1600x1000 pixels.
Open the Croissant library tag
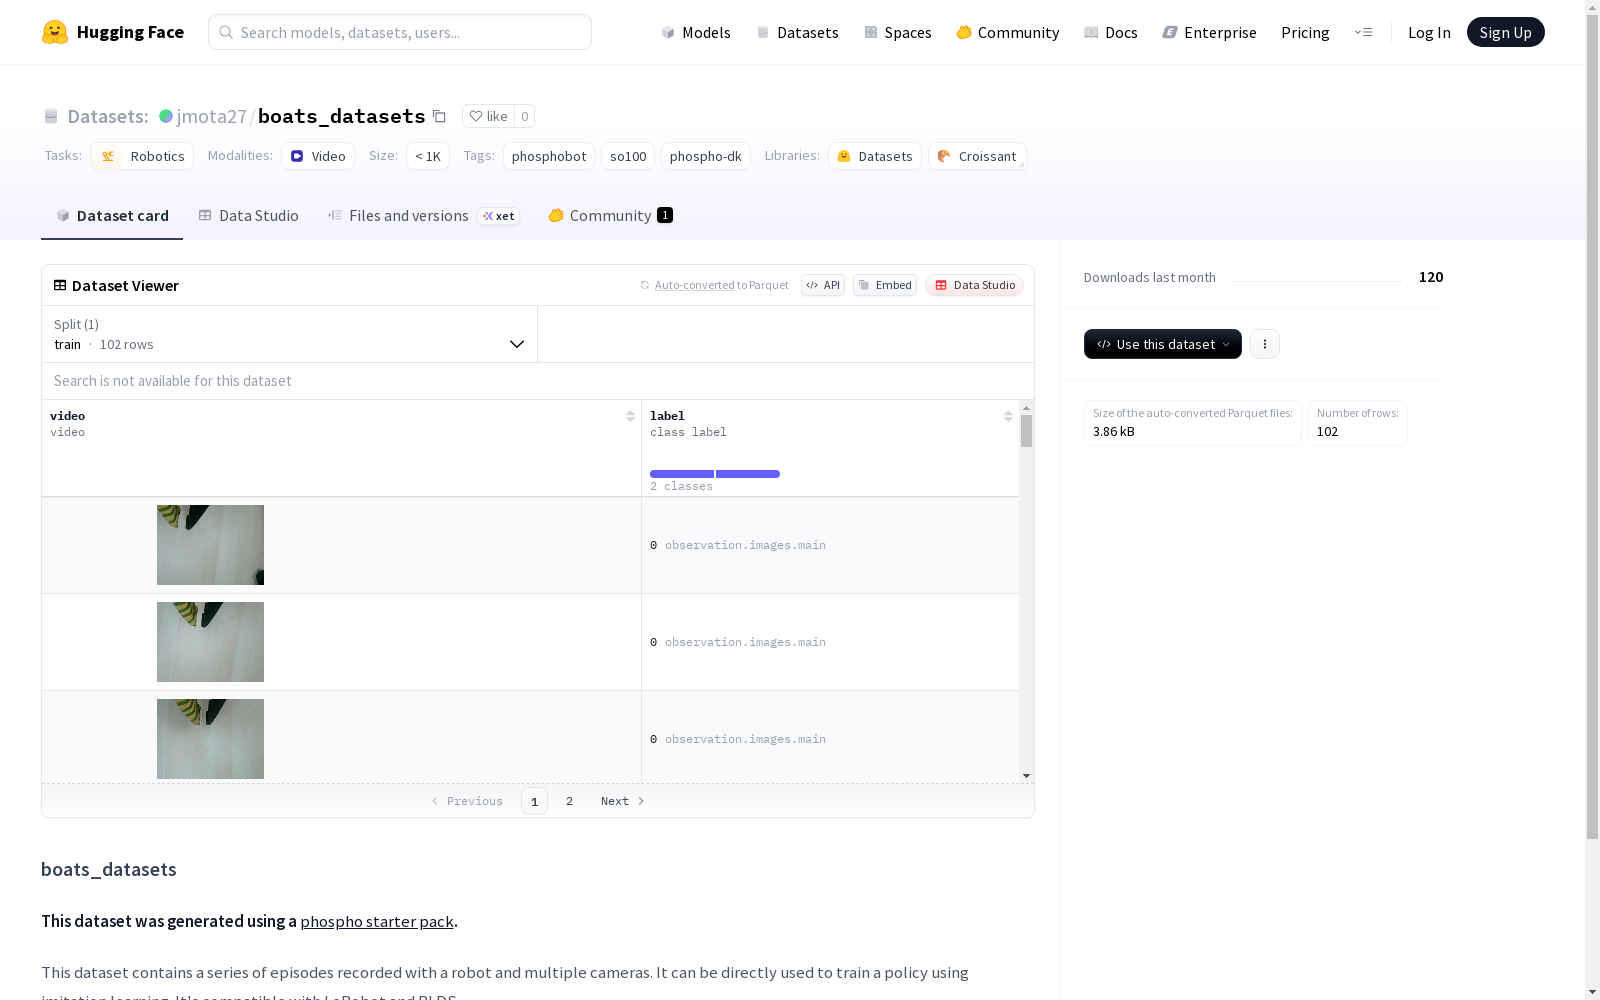pos(977,156)
